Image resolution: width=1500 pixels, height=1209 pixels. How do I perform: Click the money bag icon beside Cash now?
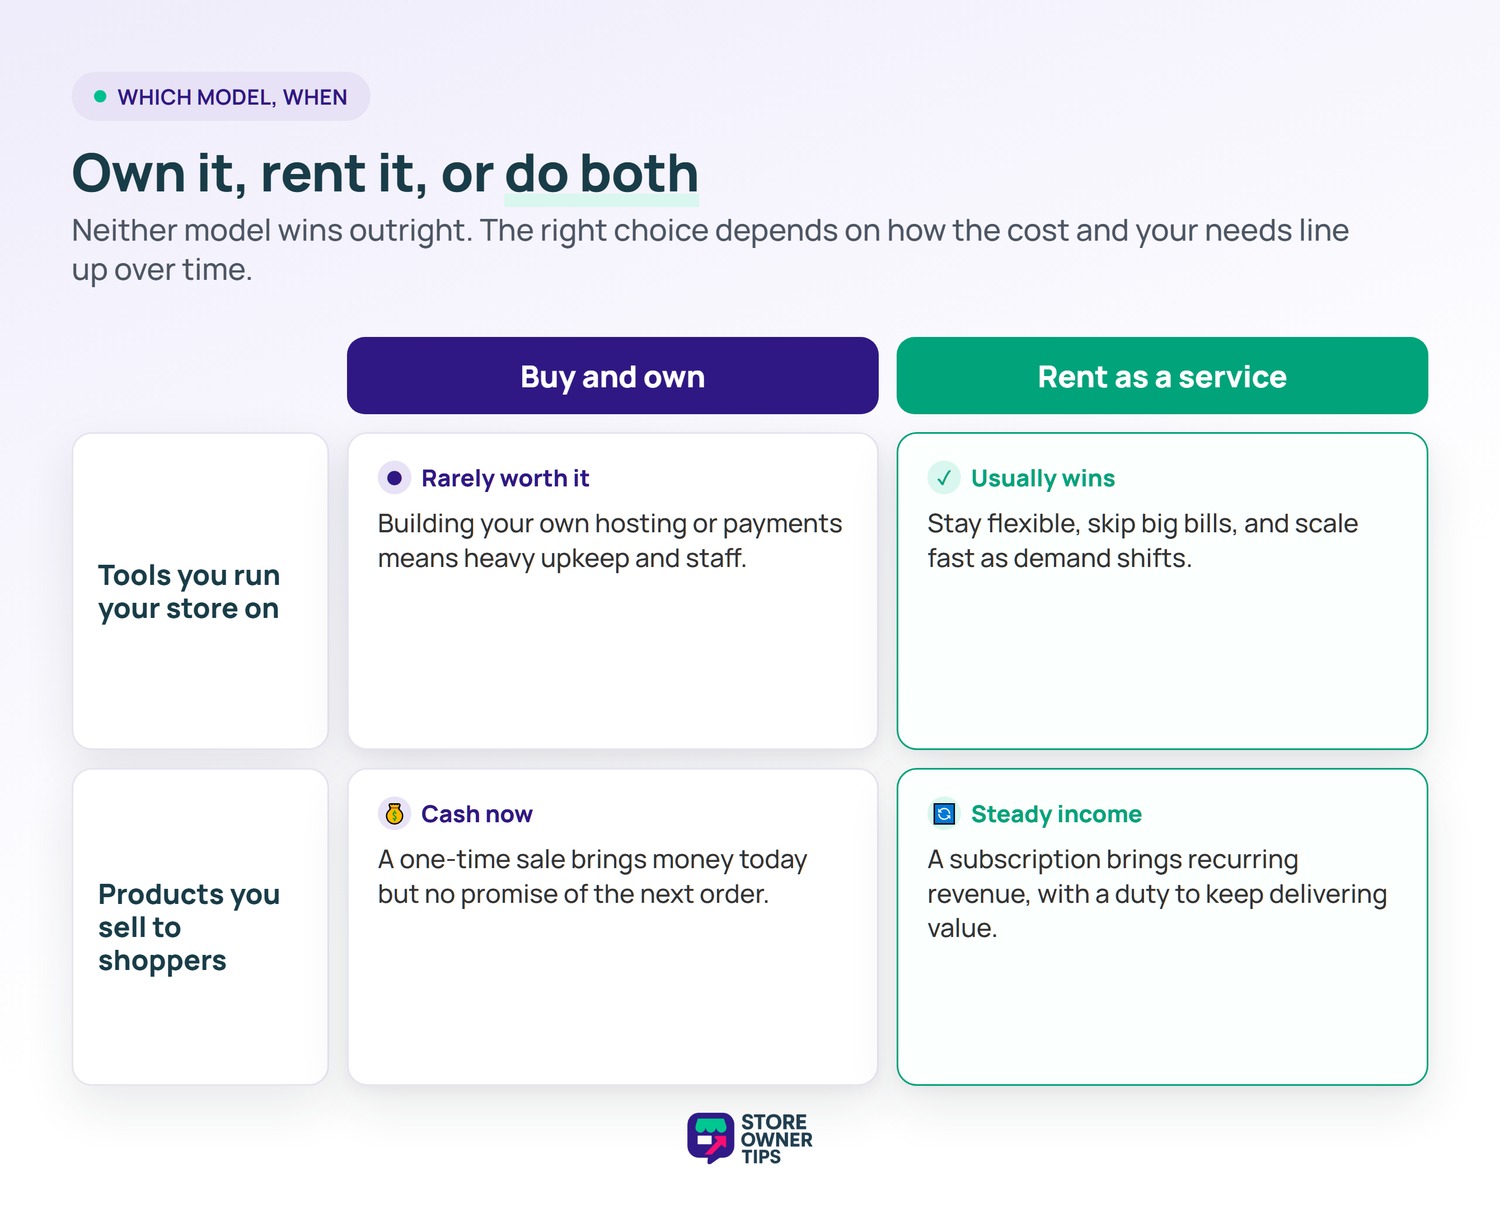[394, 814]
